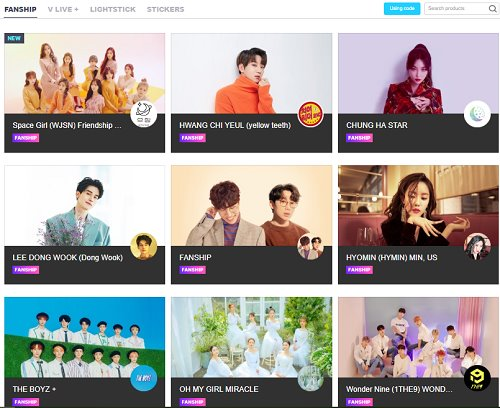Switch to the V LIVE + tab

(x=63, y=9)
